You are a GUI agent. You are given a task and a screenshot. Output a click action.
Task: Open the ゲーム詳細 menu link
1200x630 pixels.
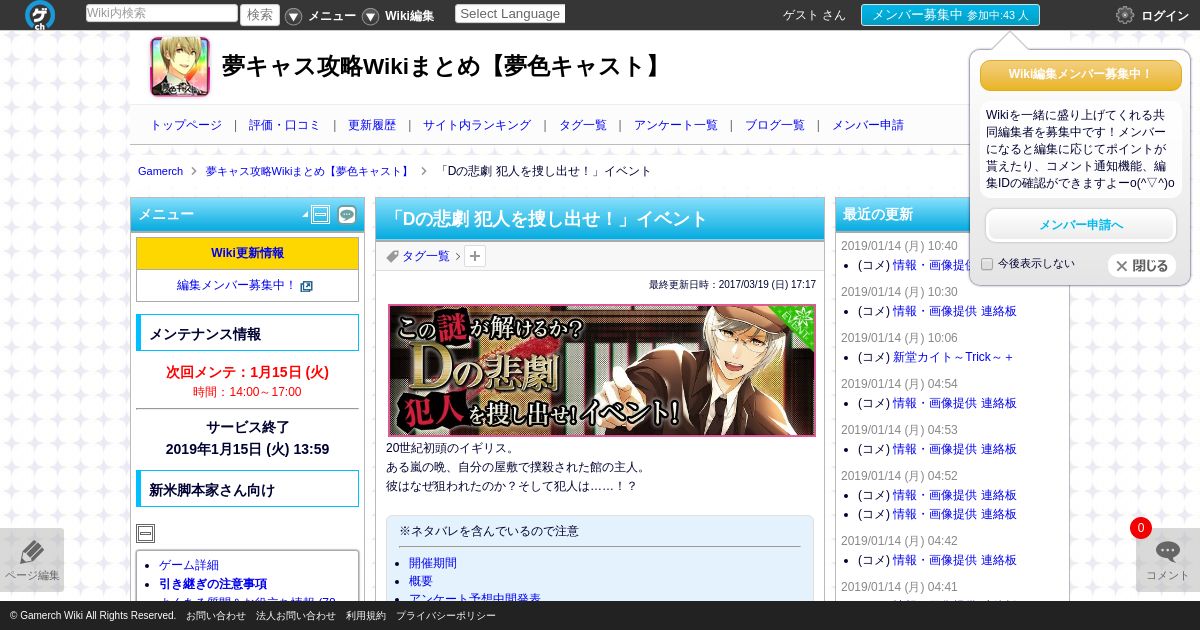(x=189, y=565)
